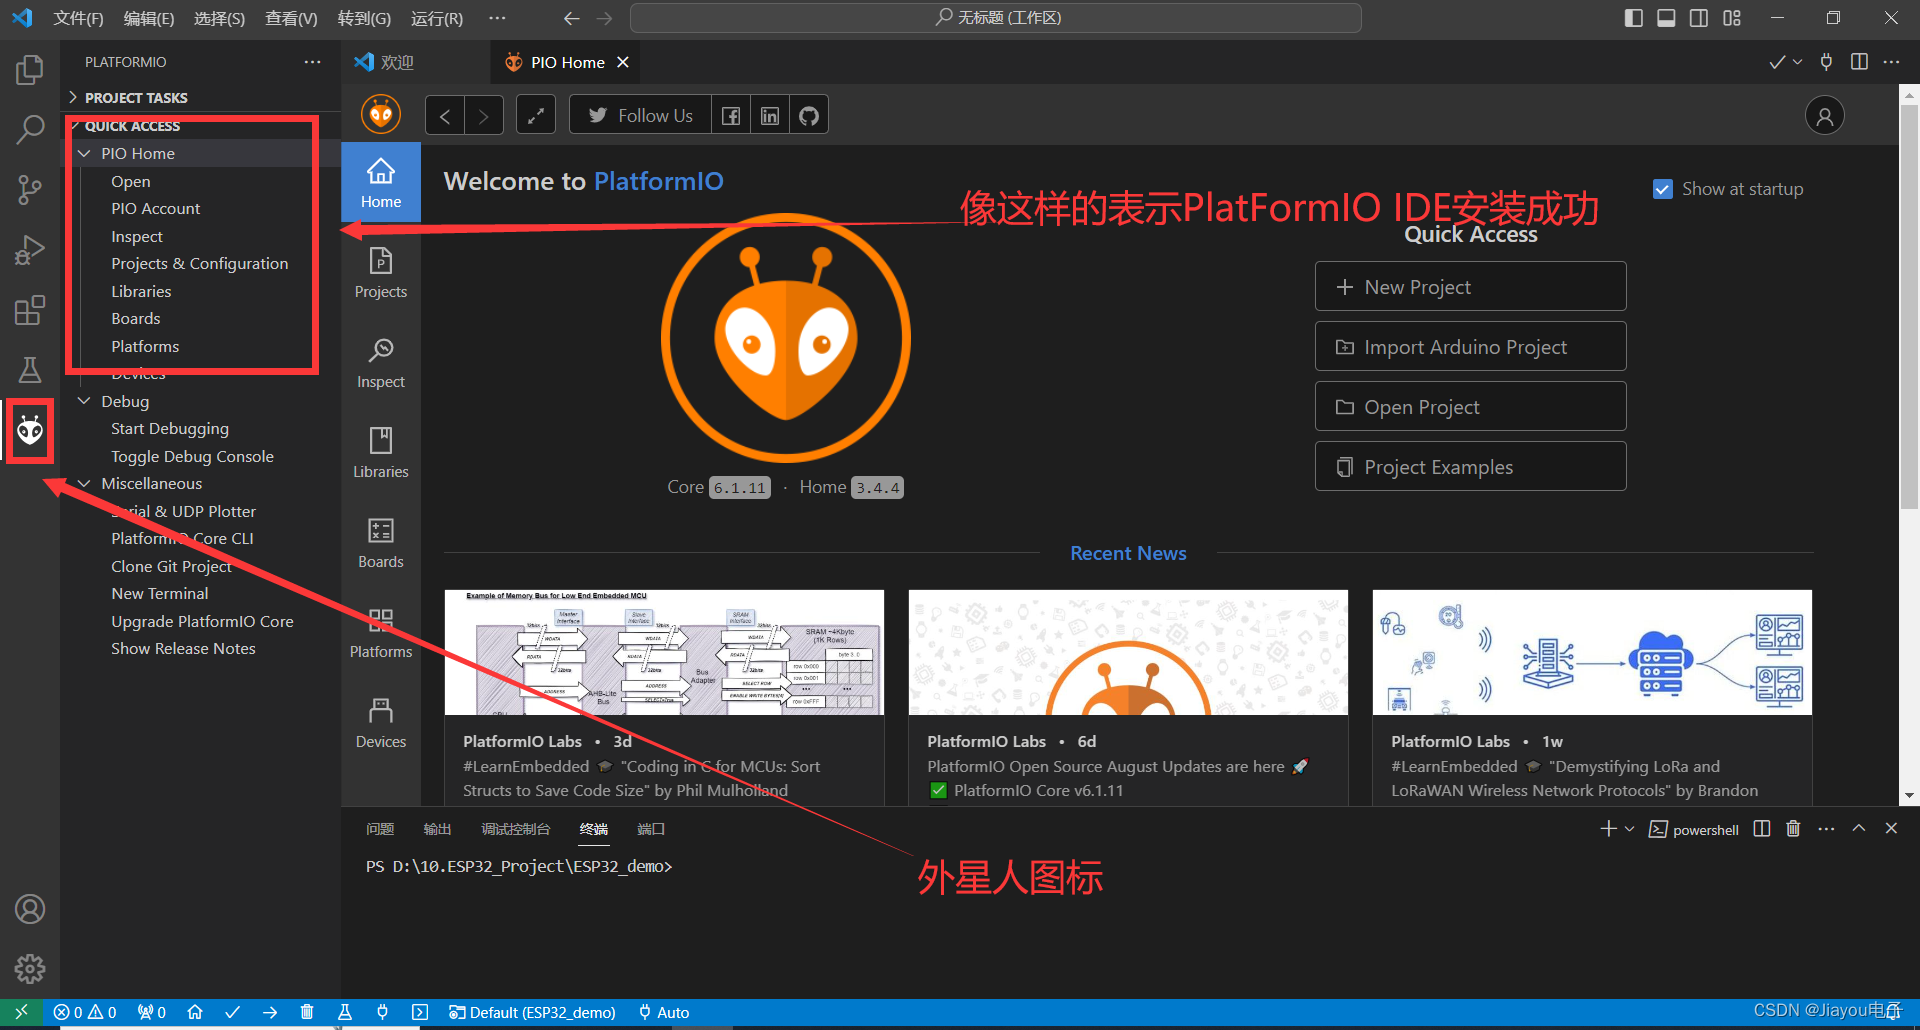Click Serial Monitor plug icon in status bar
This screenshot has width=1920, height=1030.
click(382, 1012)
